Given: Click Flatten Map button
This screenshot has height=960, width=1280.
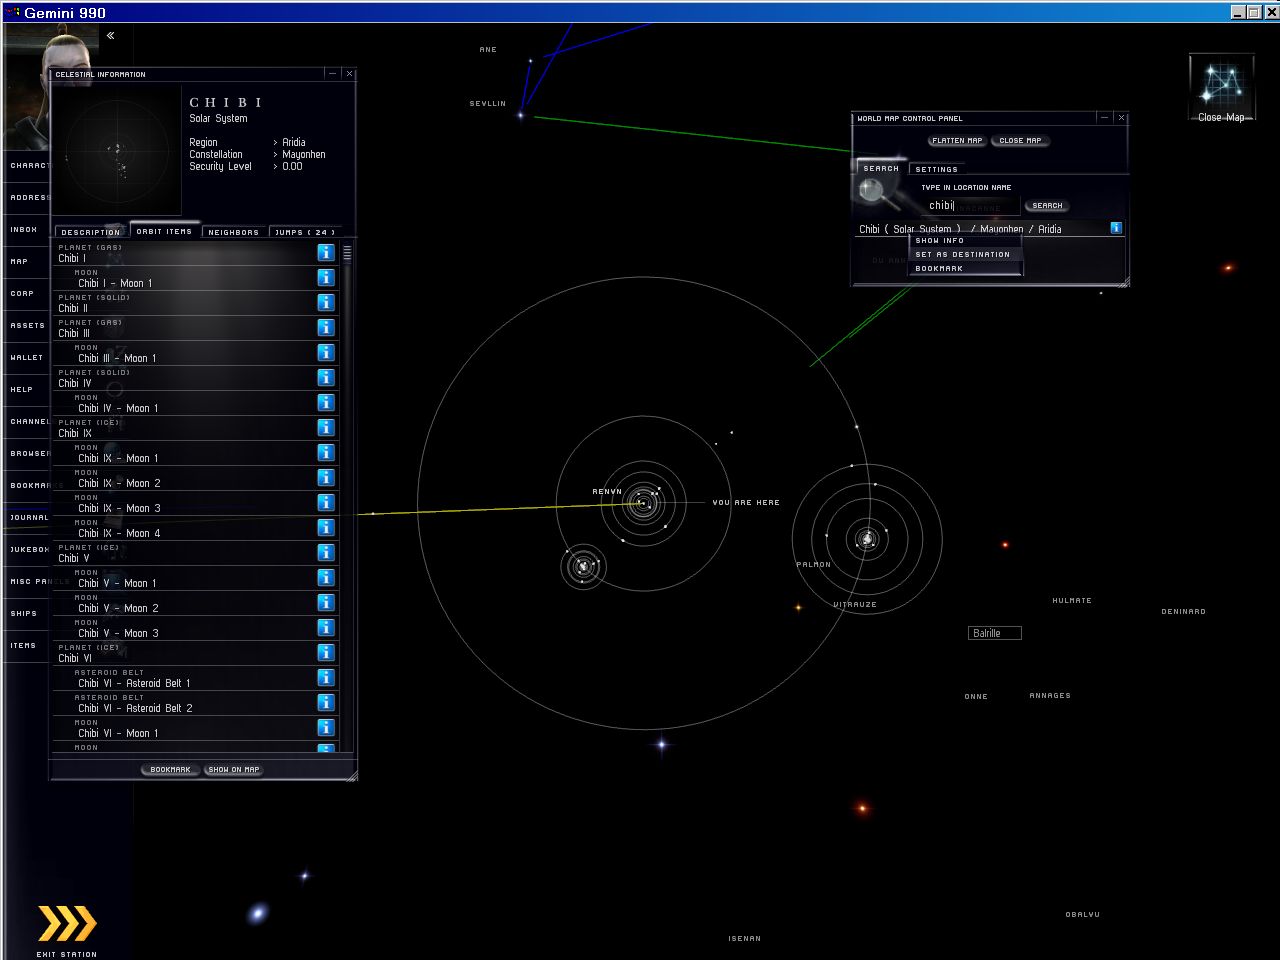Looking at the screenshot, I should (x=957, y=141).
